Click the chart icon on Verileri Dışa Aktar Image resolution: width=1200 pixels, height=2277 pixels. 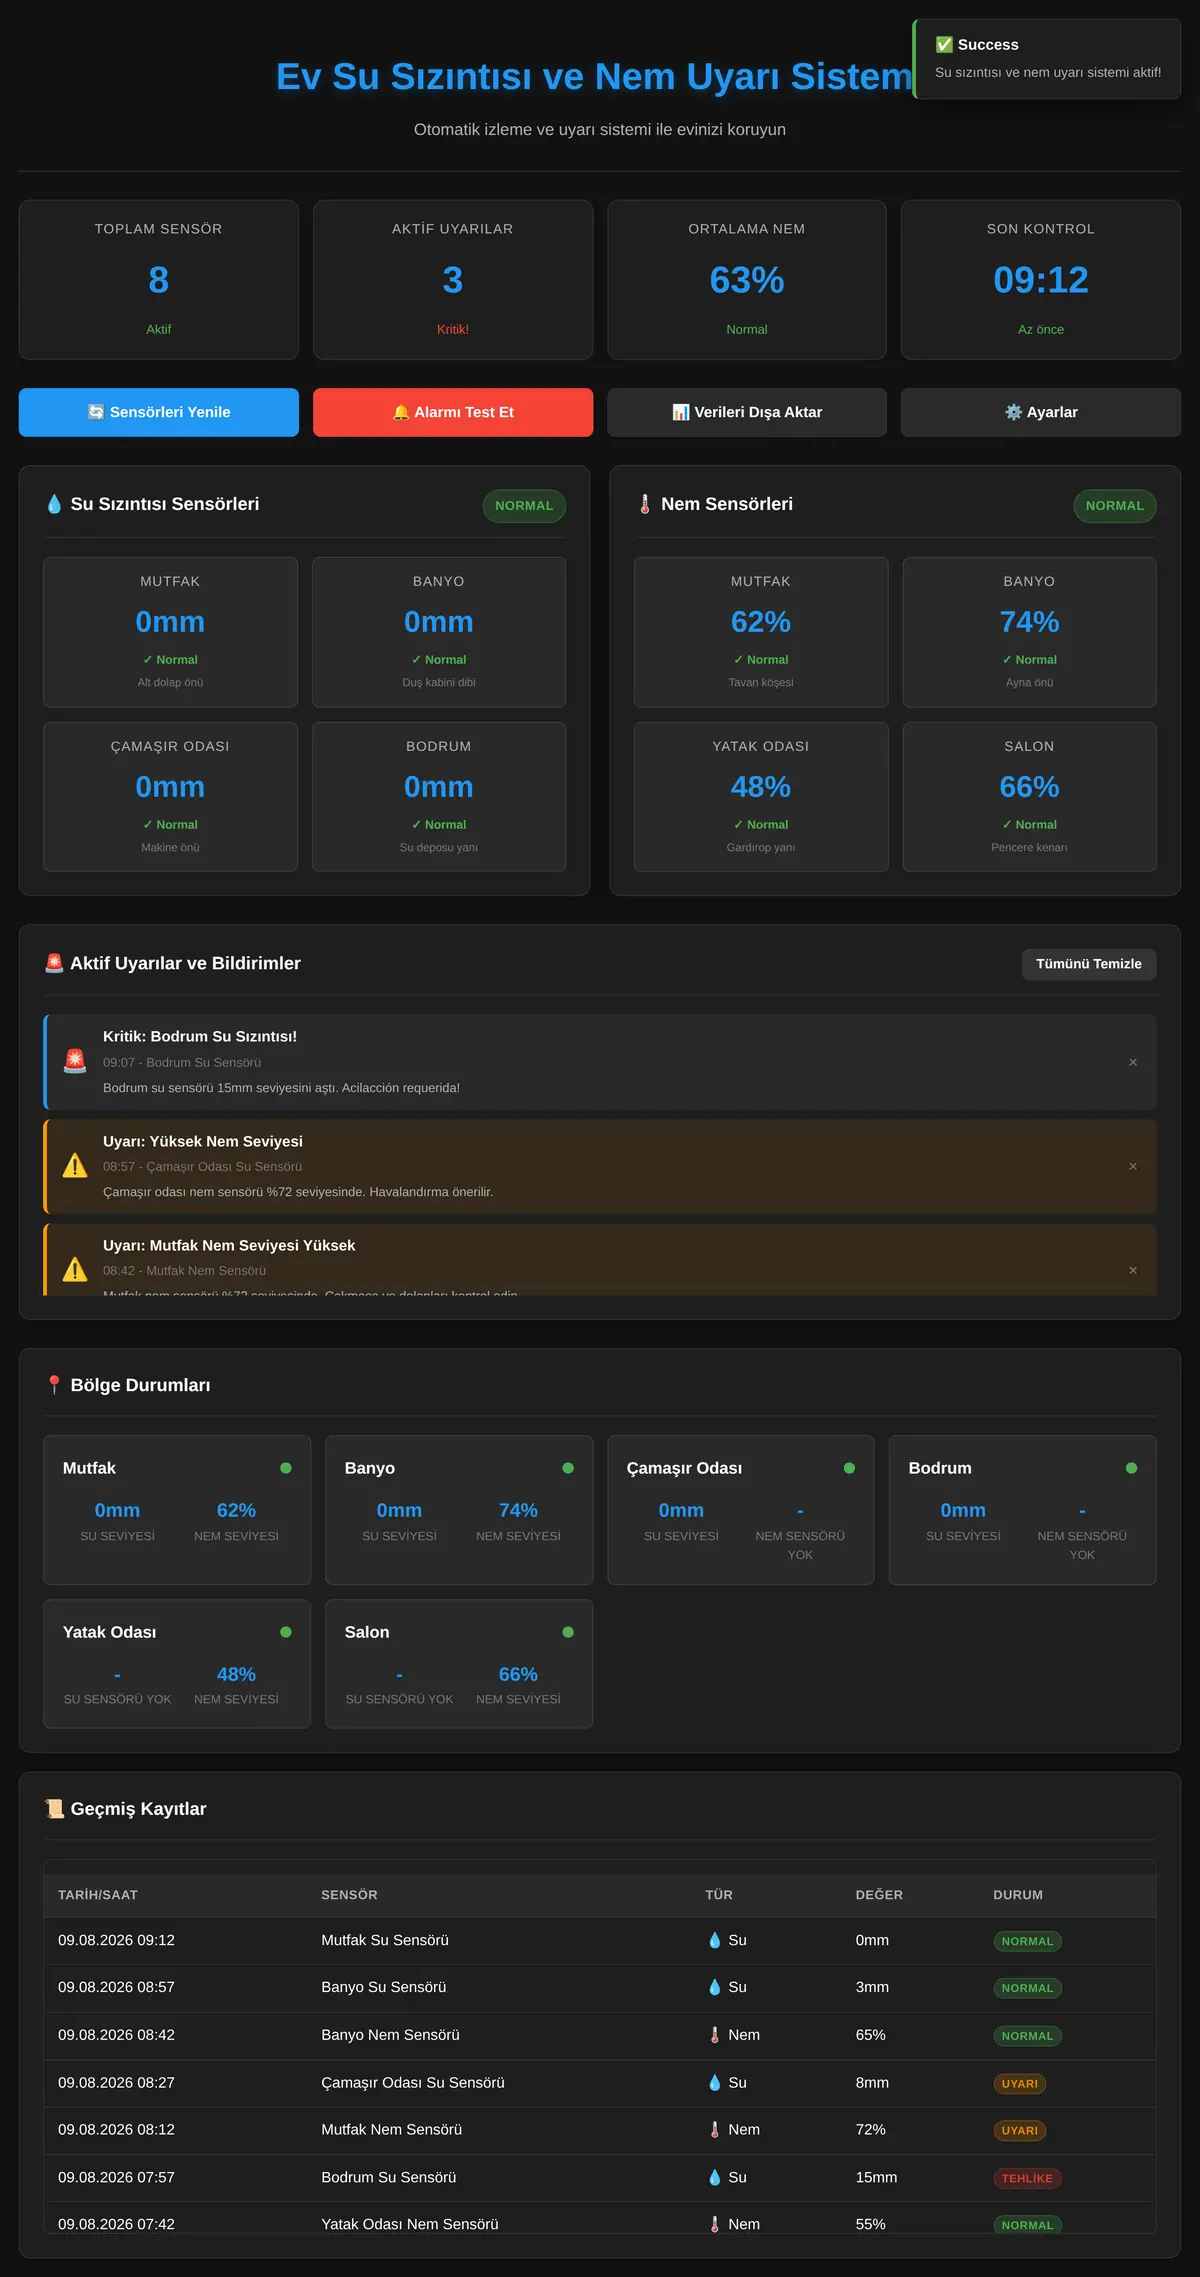(681, 412)
